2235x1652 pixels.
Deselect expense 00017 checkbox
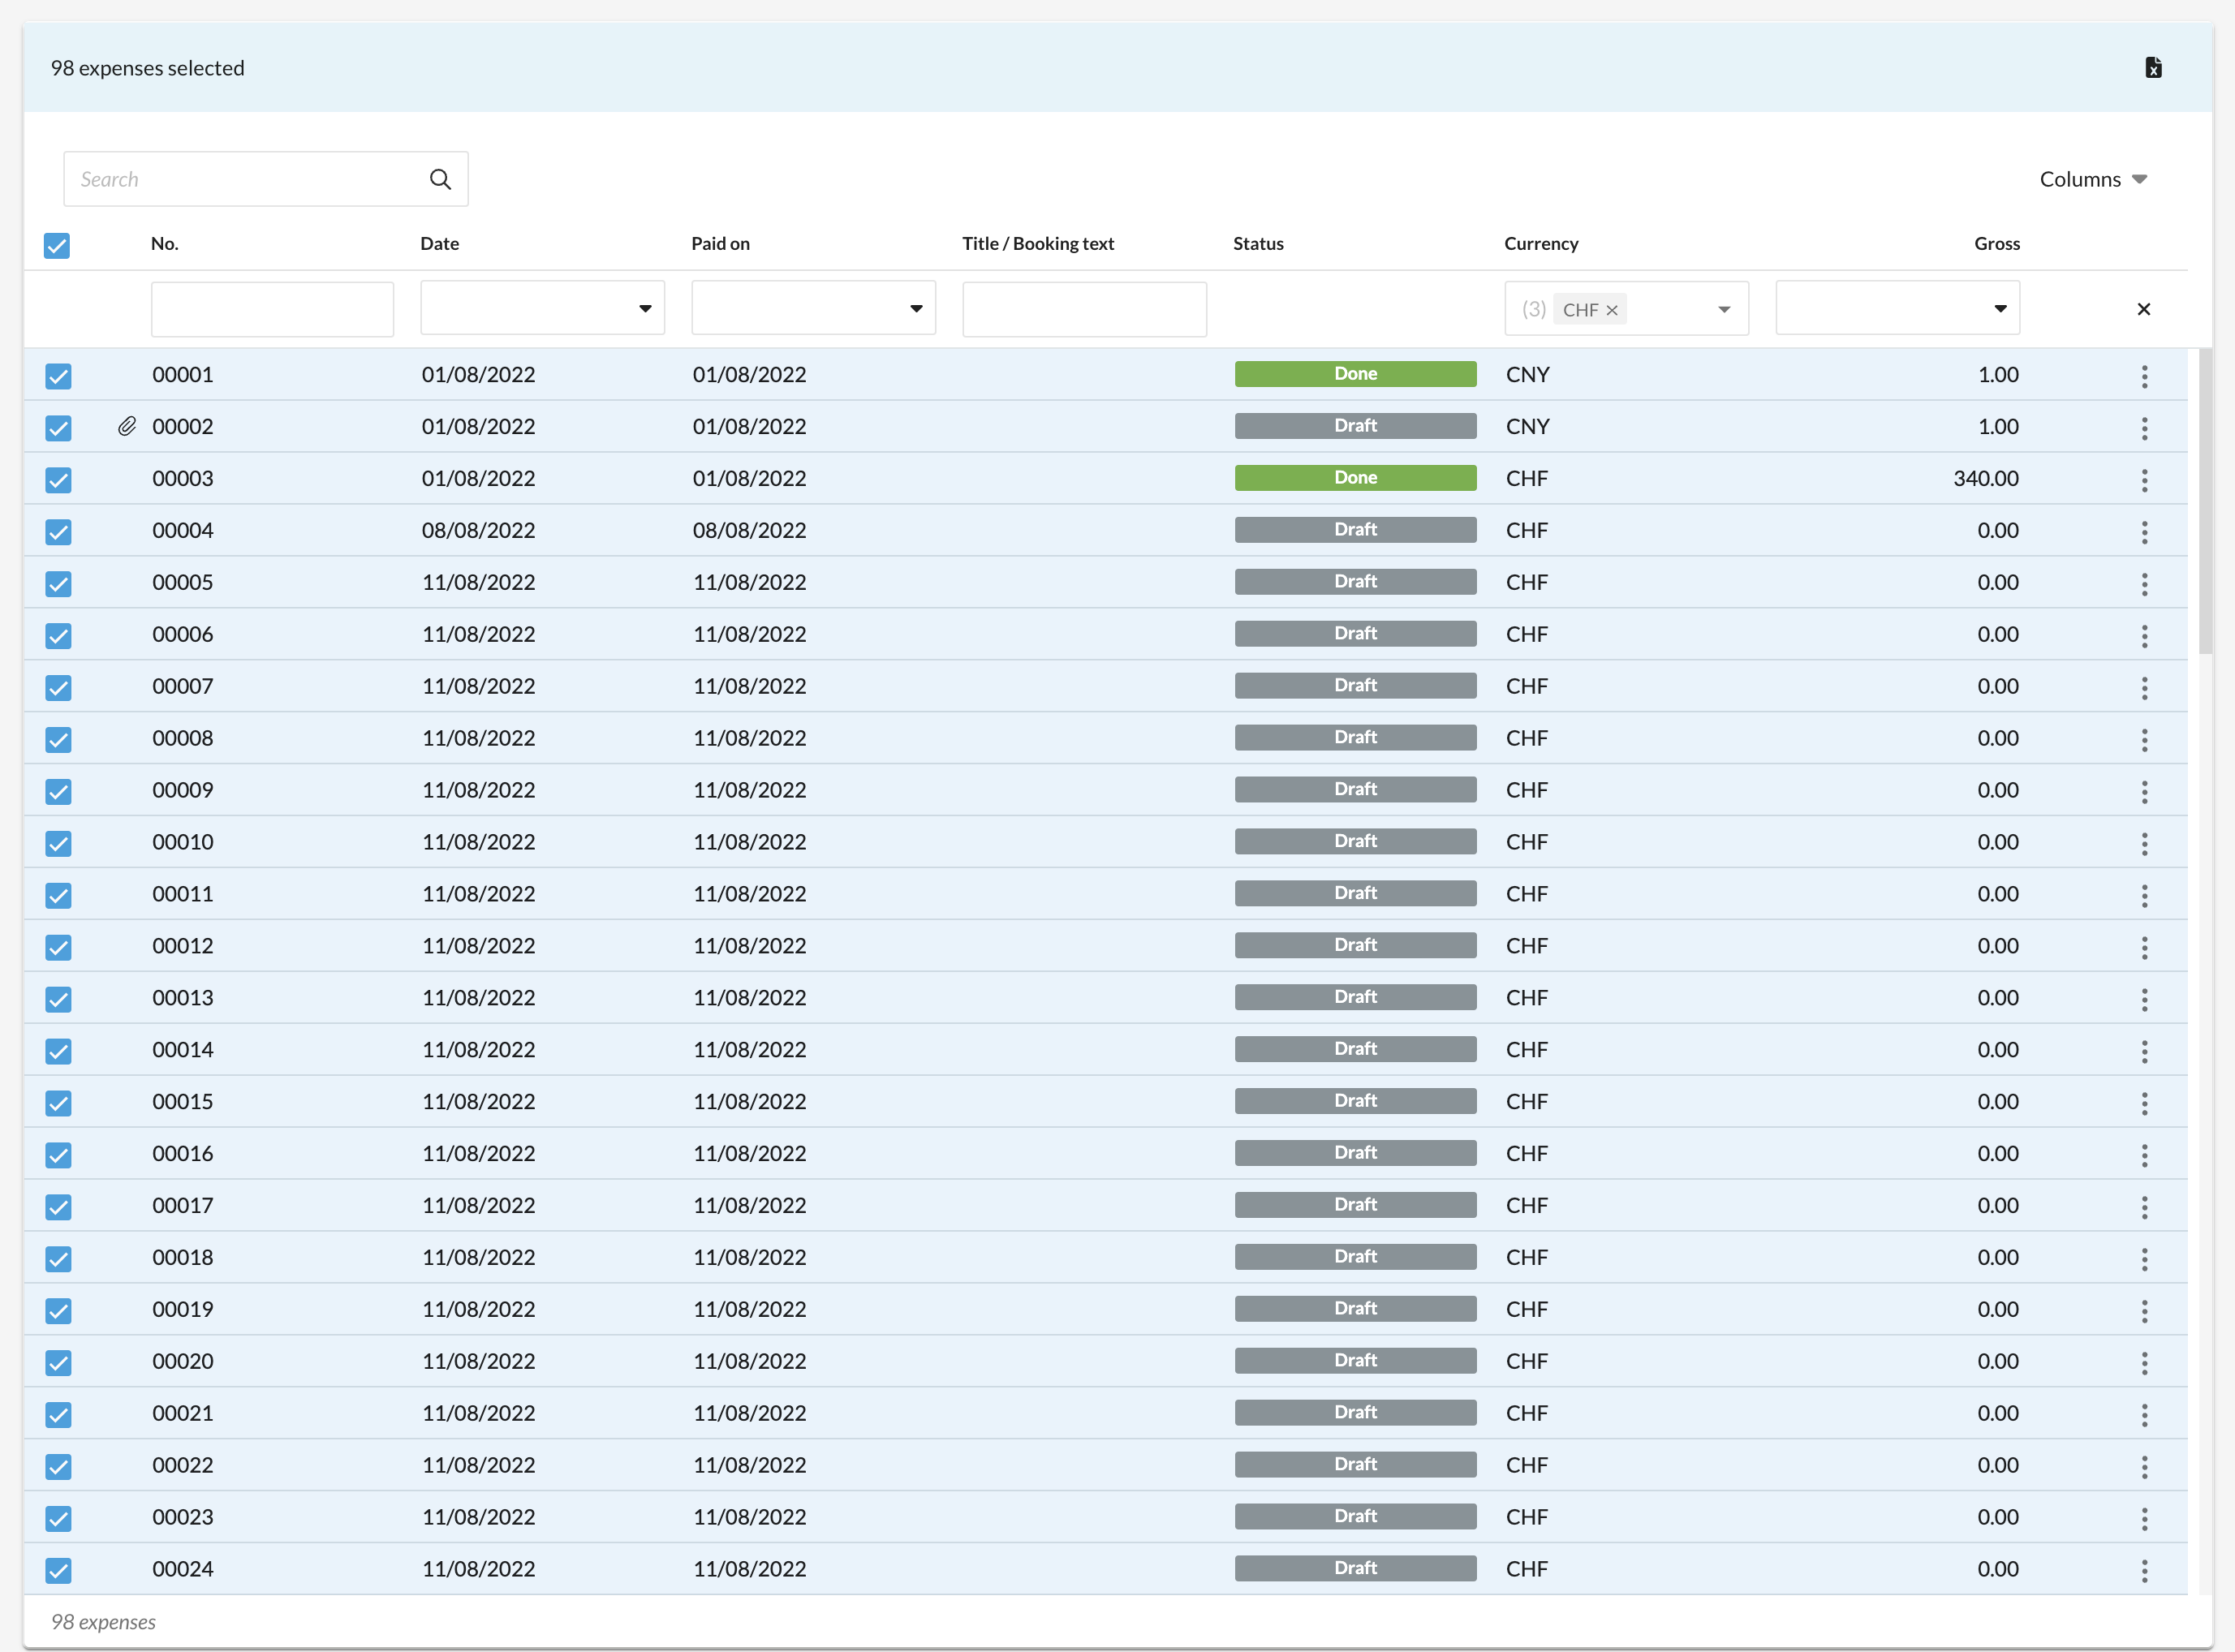58,1206
